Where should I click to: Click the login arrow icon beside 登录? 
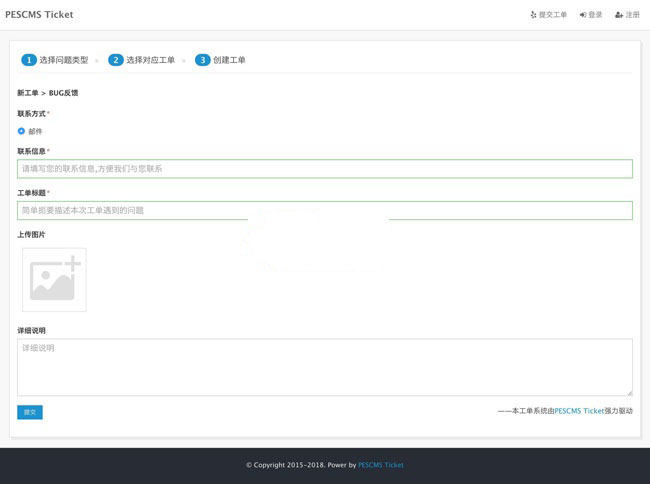[583, 15]
